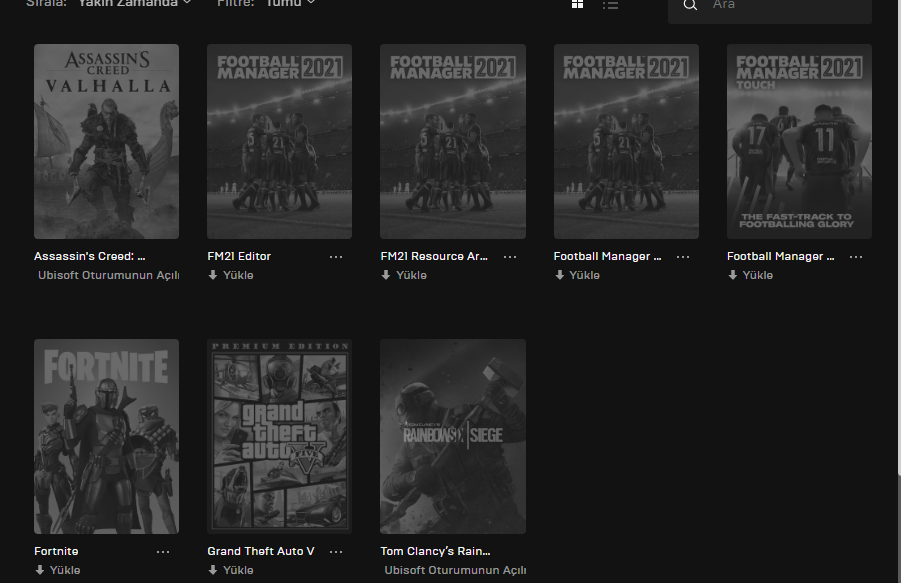
Task: Open Grand Theft Auto V cover
Action: [x=279, y=437]
